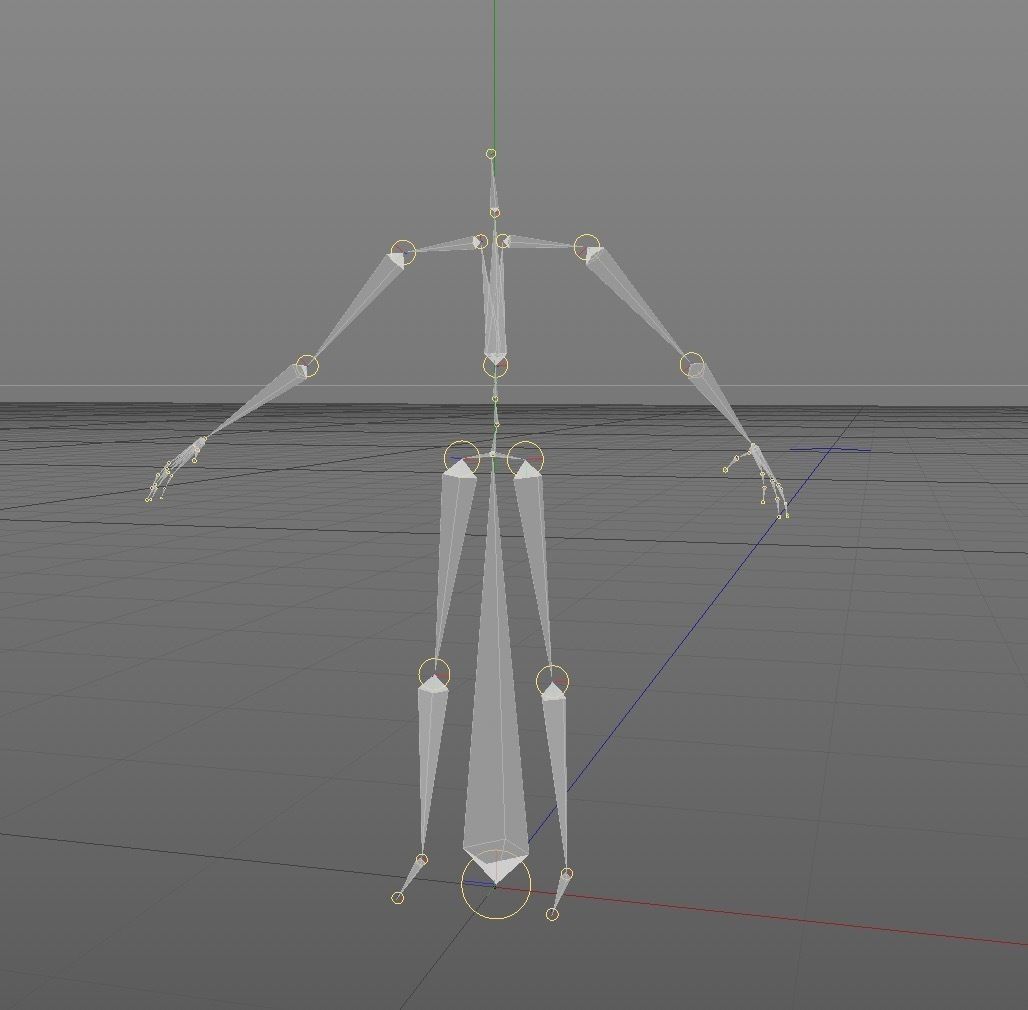Select the screen-left toe tip joint
1028x1010 pixels.
[397, 898]
